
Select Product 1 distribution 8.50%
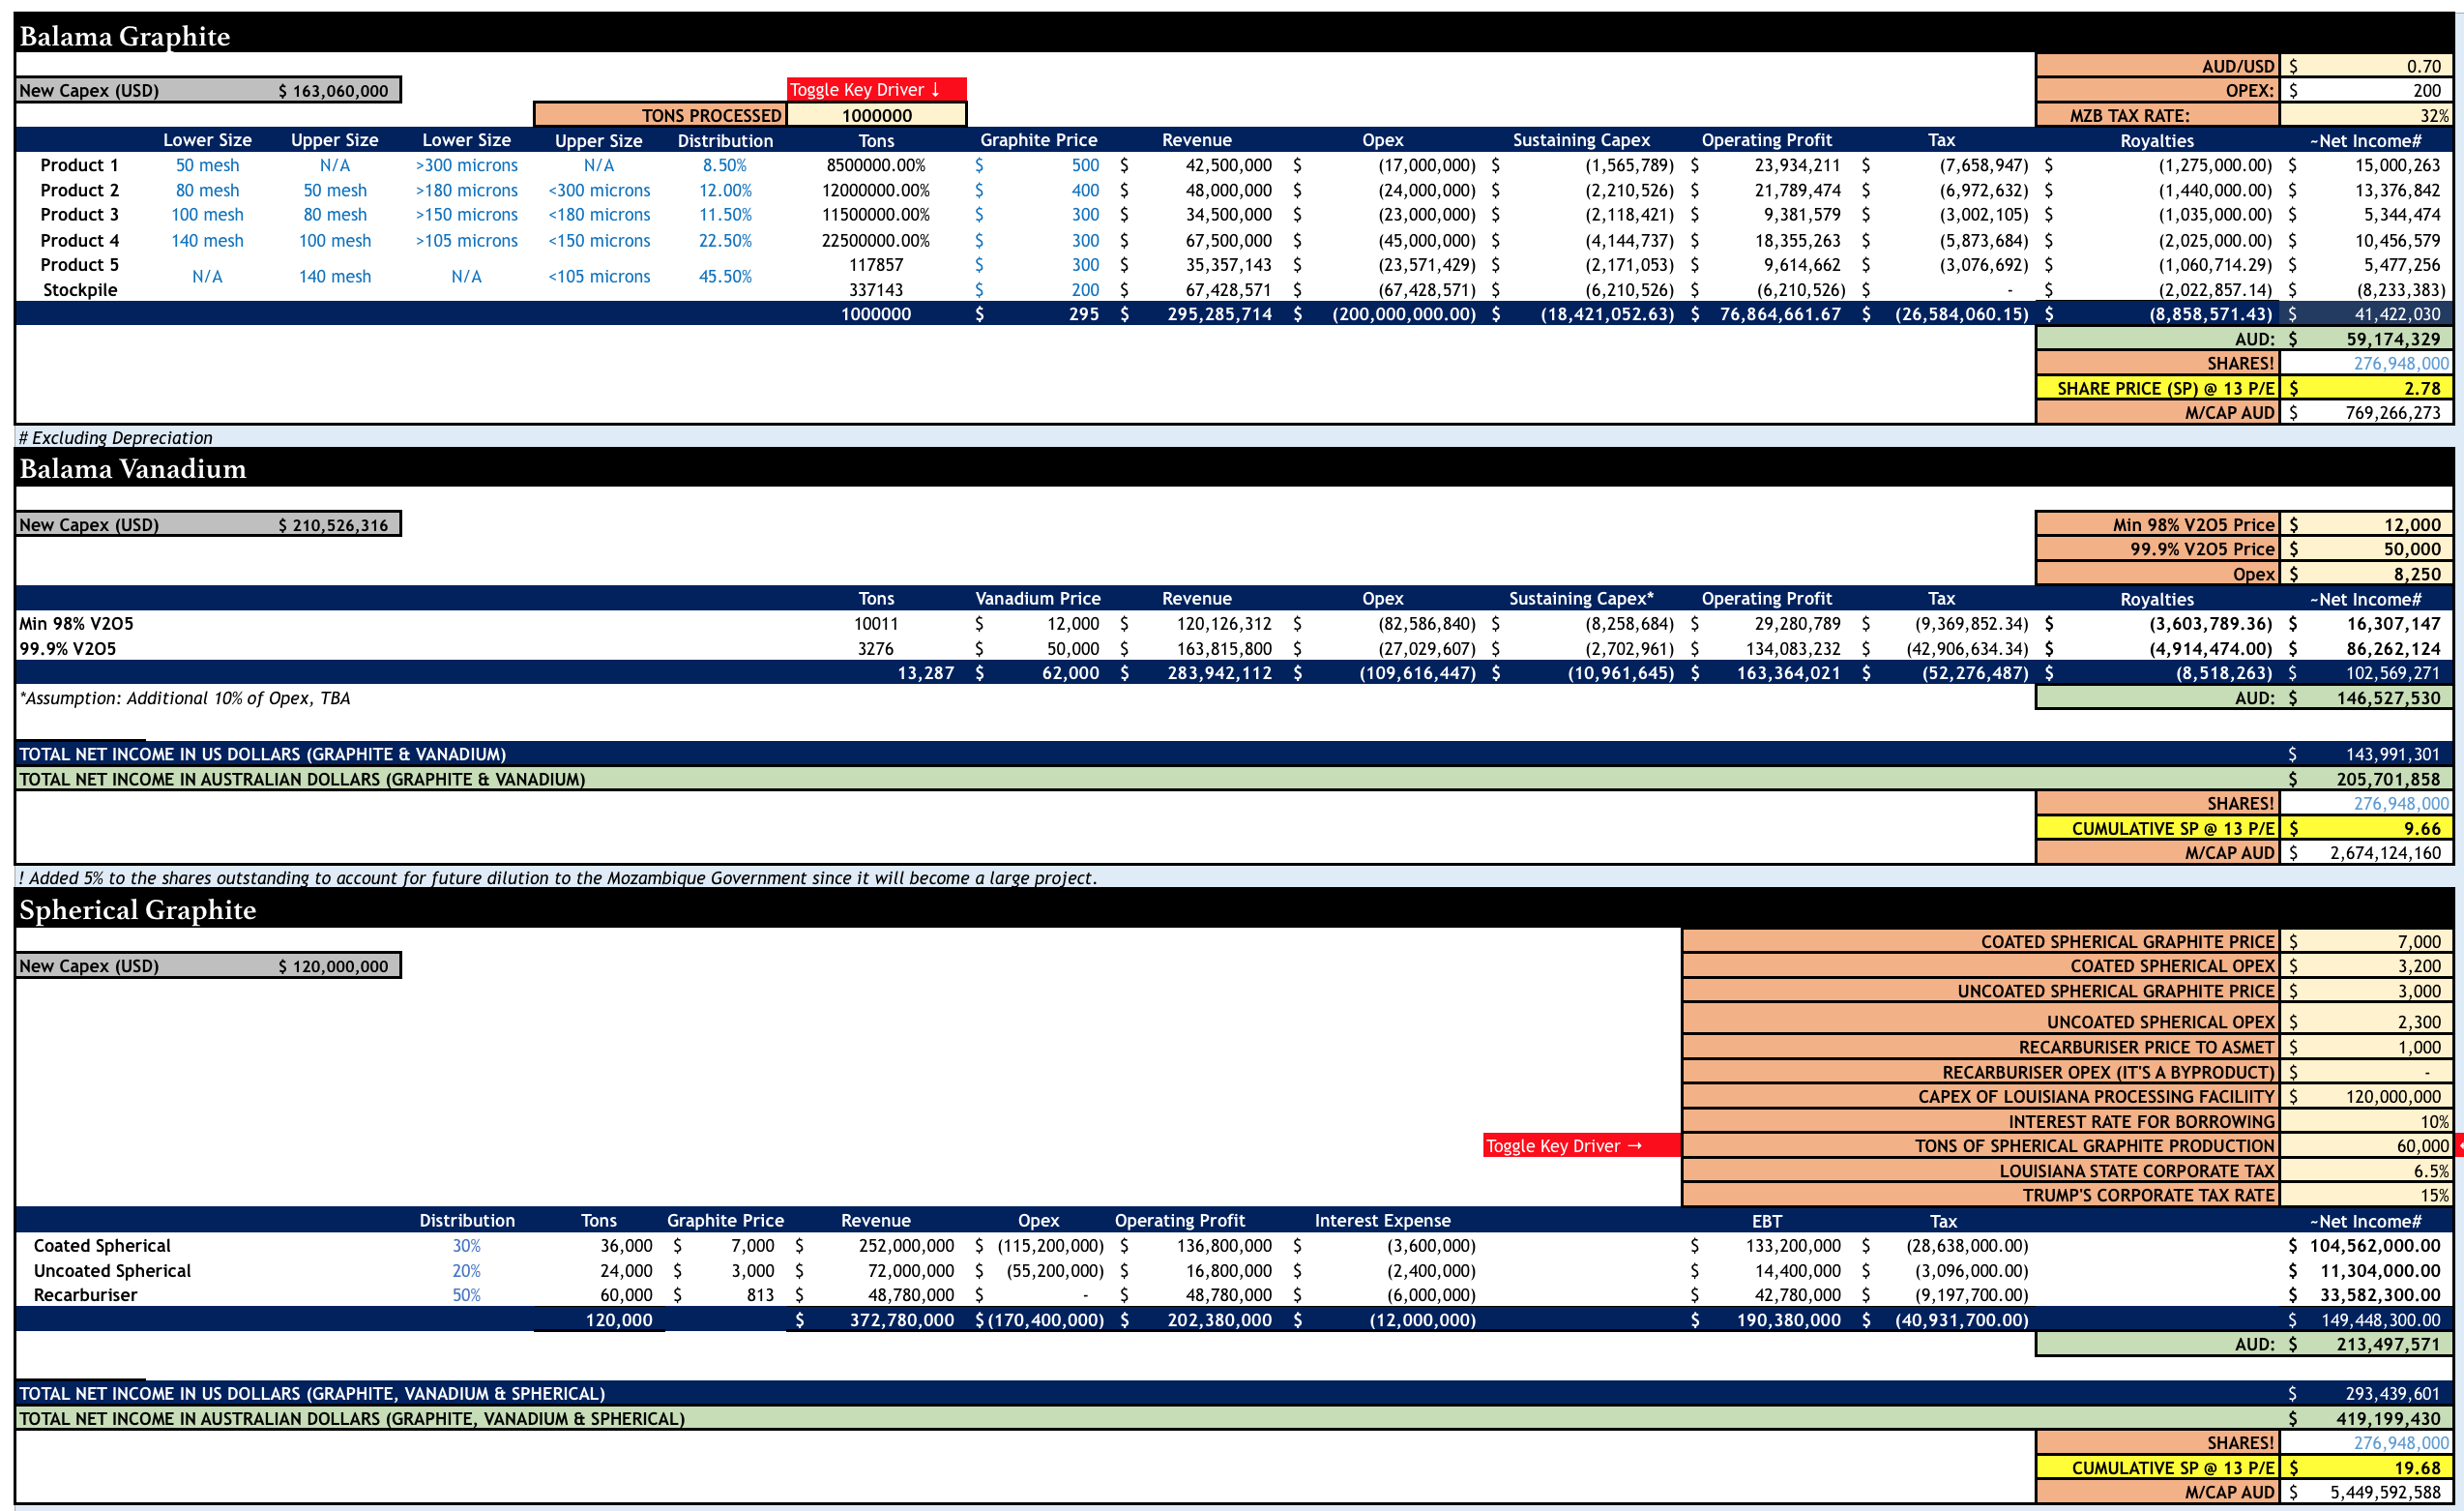[724, 165]
